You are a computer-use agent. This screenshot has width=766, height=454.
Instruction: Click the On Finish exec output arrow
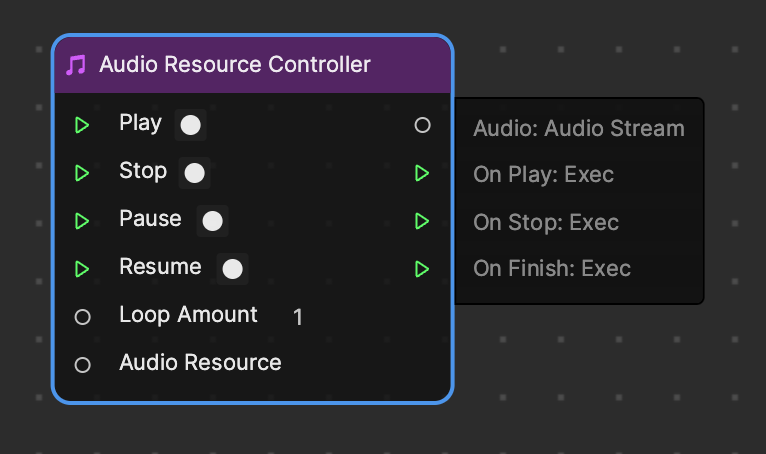pyautogui.click(x=422, y=268)
